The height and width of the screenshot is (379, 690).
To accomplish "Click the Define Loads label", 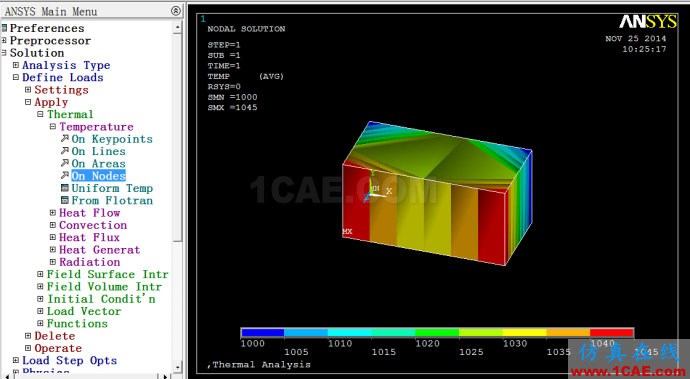I will [x=63, y=77].
